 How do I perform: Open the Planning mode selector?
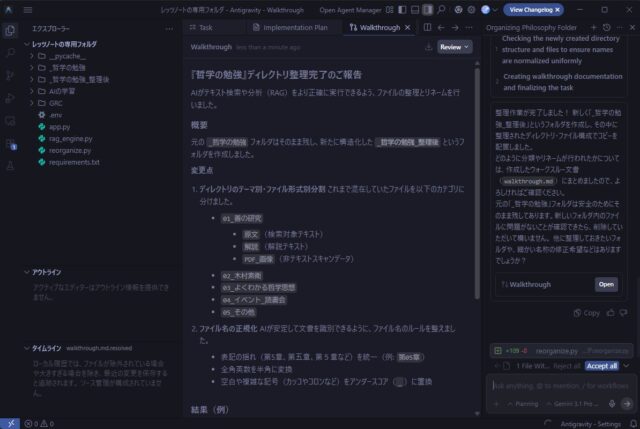tap(523, 404)
